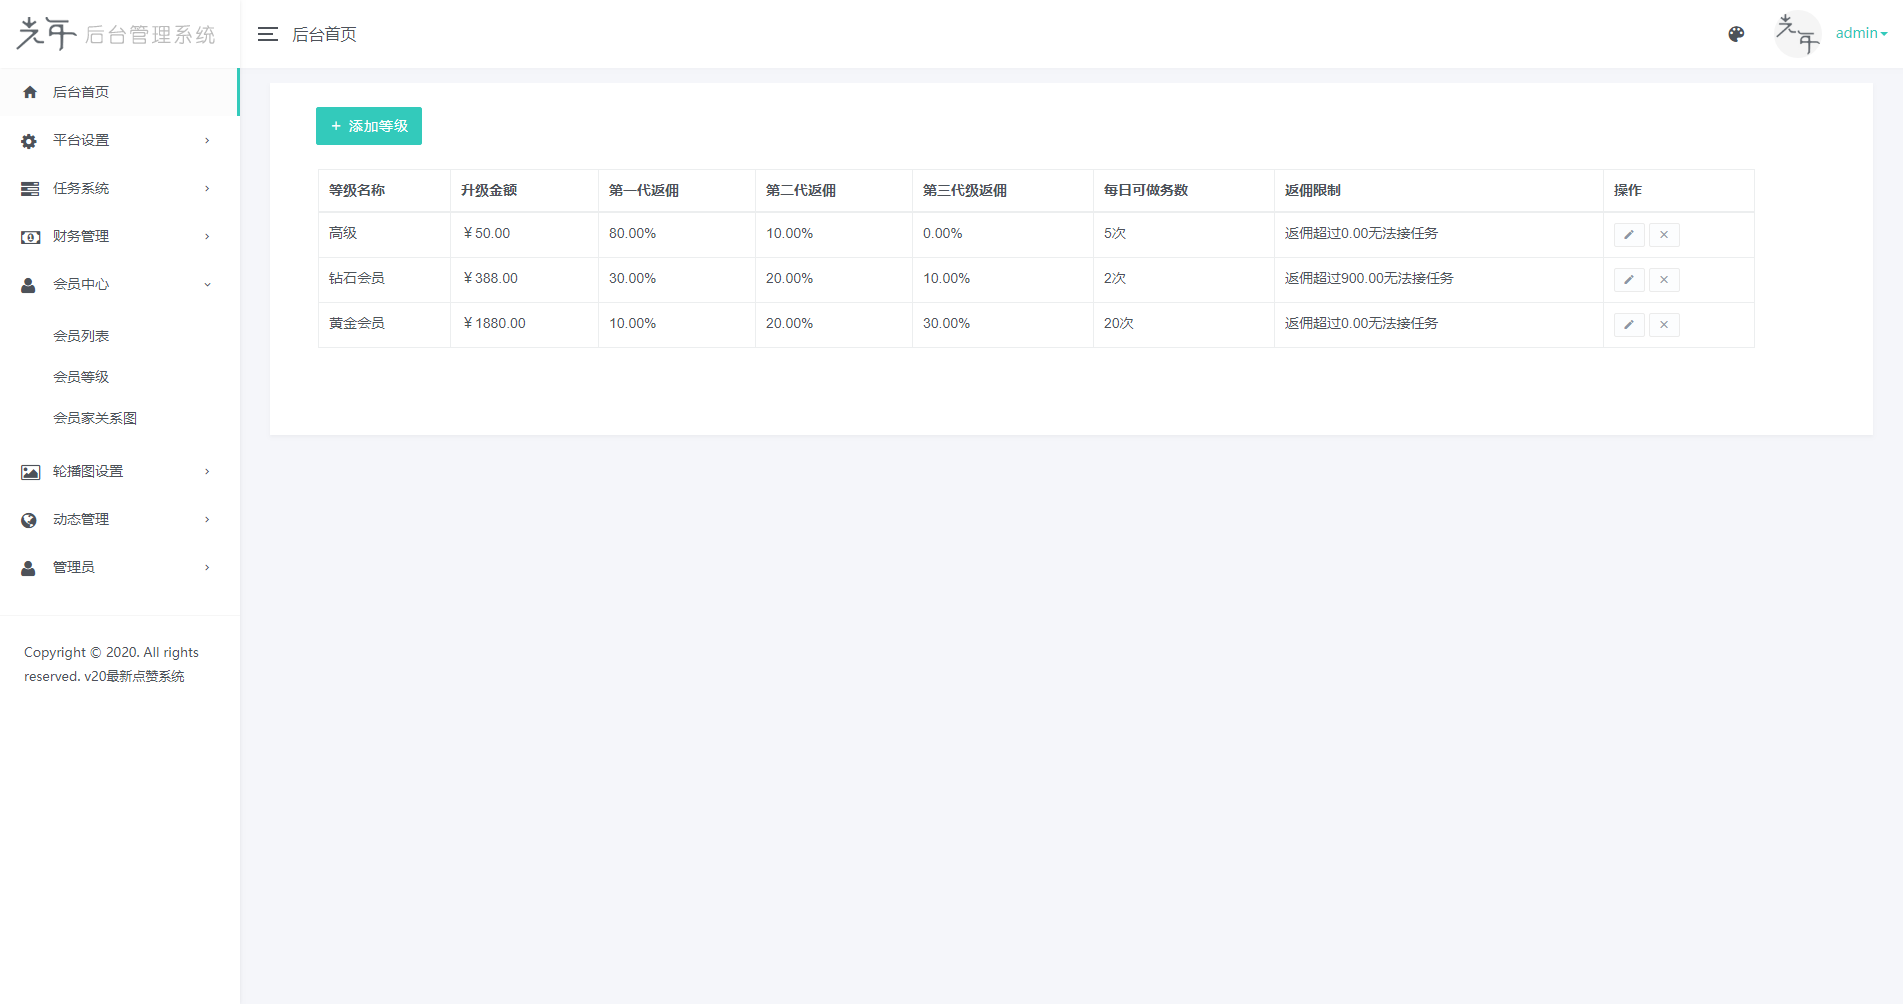Delete the 黄金会员 level with X icon

click(1664, 325)
